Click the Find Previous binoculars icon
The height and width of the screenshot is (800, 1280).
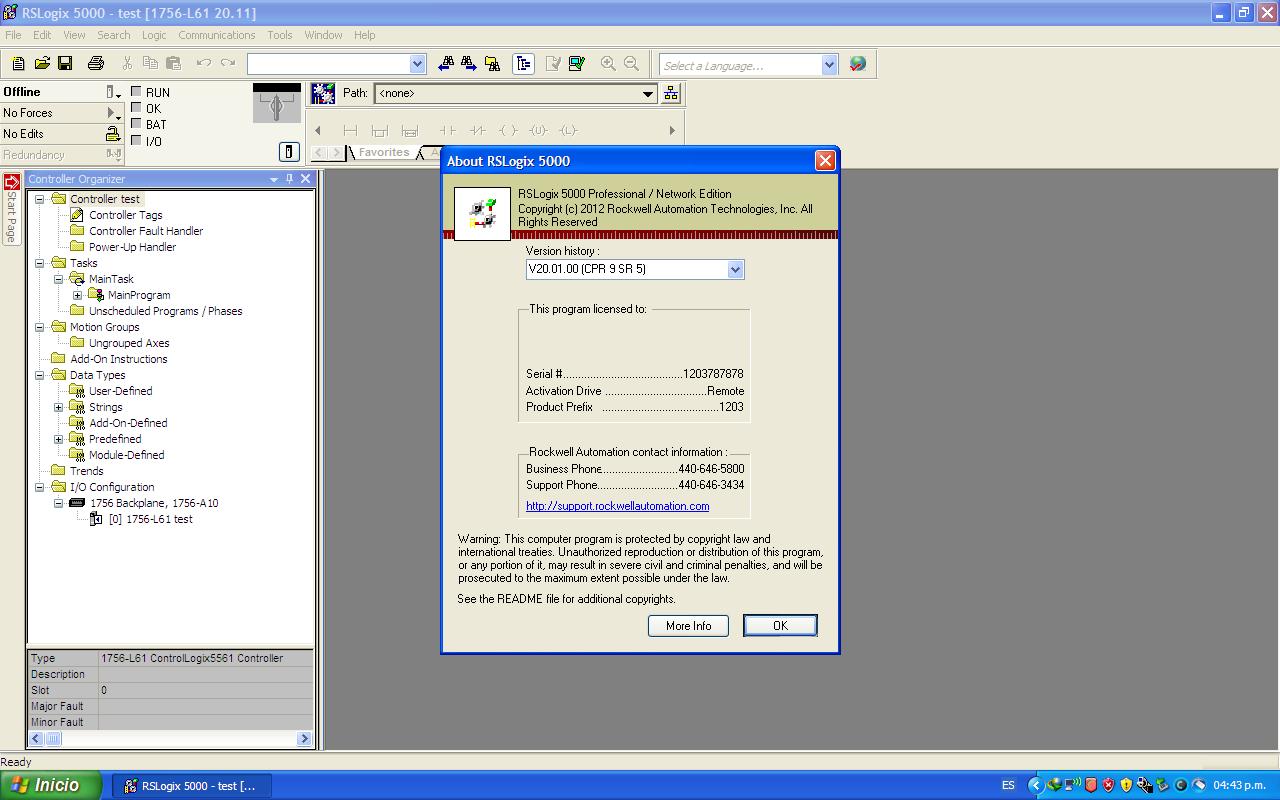(x=446, y=63)
